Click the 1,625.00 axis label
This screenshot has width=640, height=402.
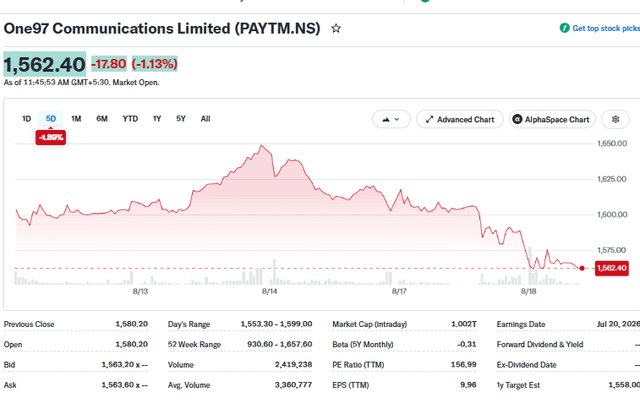(x=612, y=179)
